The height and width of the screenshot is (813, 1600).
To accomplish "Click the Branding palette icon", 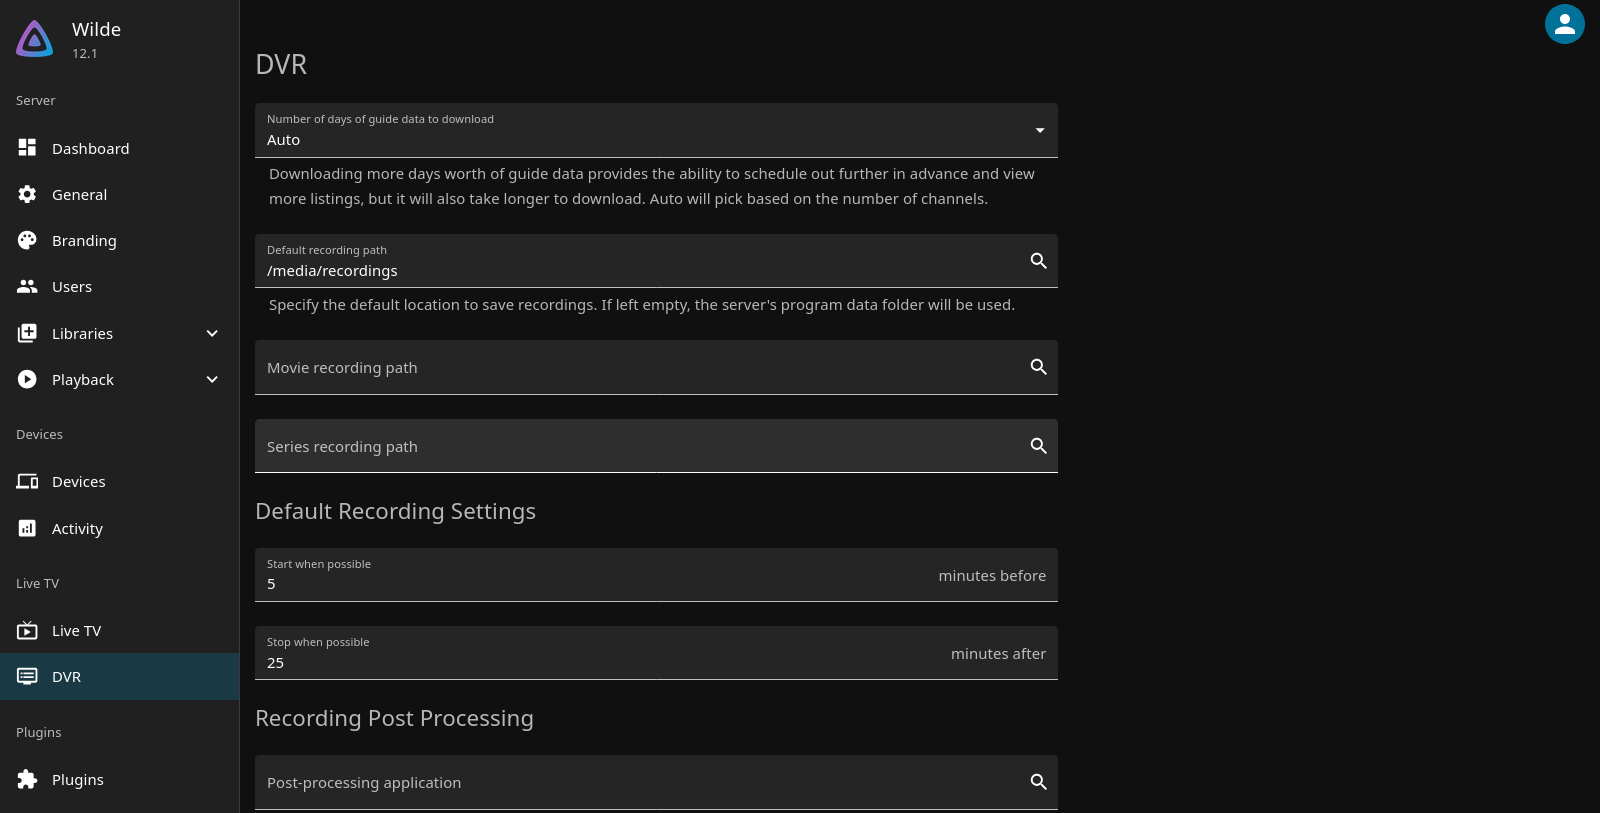I will (x=27, y=240).
